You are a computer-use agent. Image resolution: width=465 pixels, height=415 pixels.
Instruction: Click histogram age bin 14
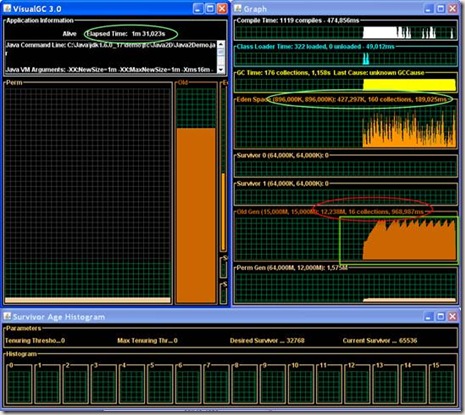[x=413, y=384]
